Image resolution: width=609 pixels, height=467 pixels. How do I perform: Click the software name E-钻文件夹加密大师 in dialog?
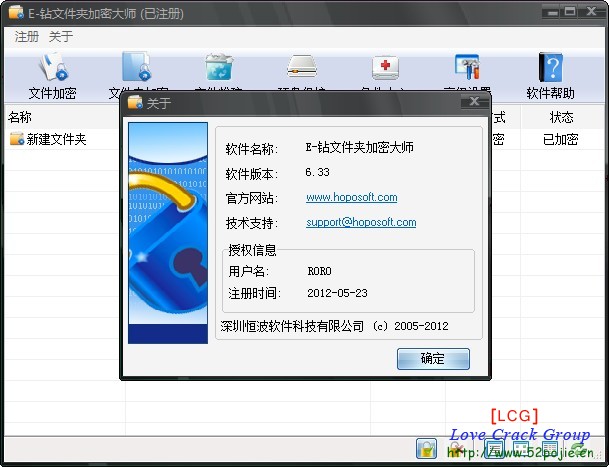point(359,147)
